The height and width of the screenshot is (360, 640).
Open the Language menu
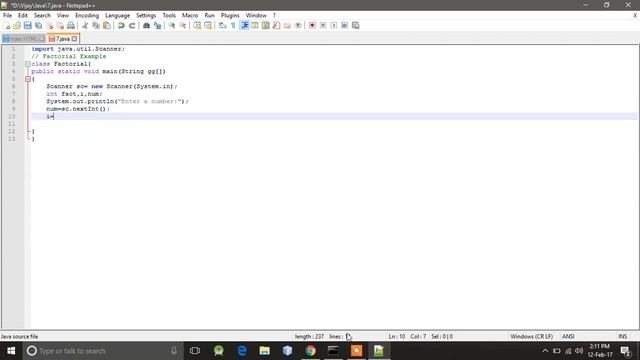click(x=117, y=15)
